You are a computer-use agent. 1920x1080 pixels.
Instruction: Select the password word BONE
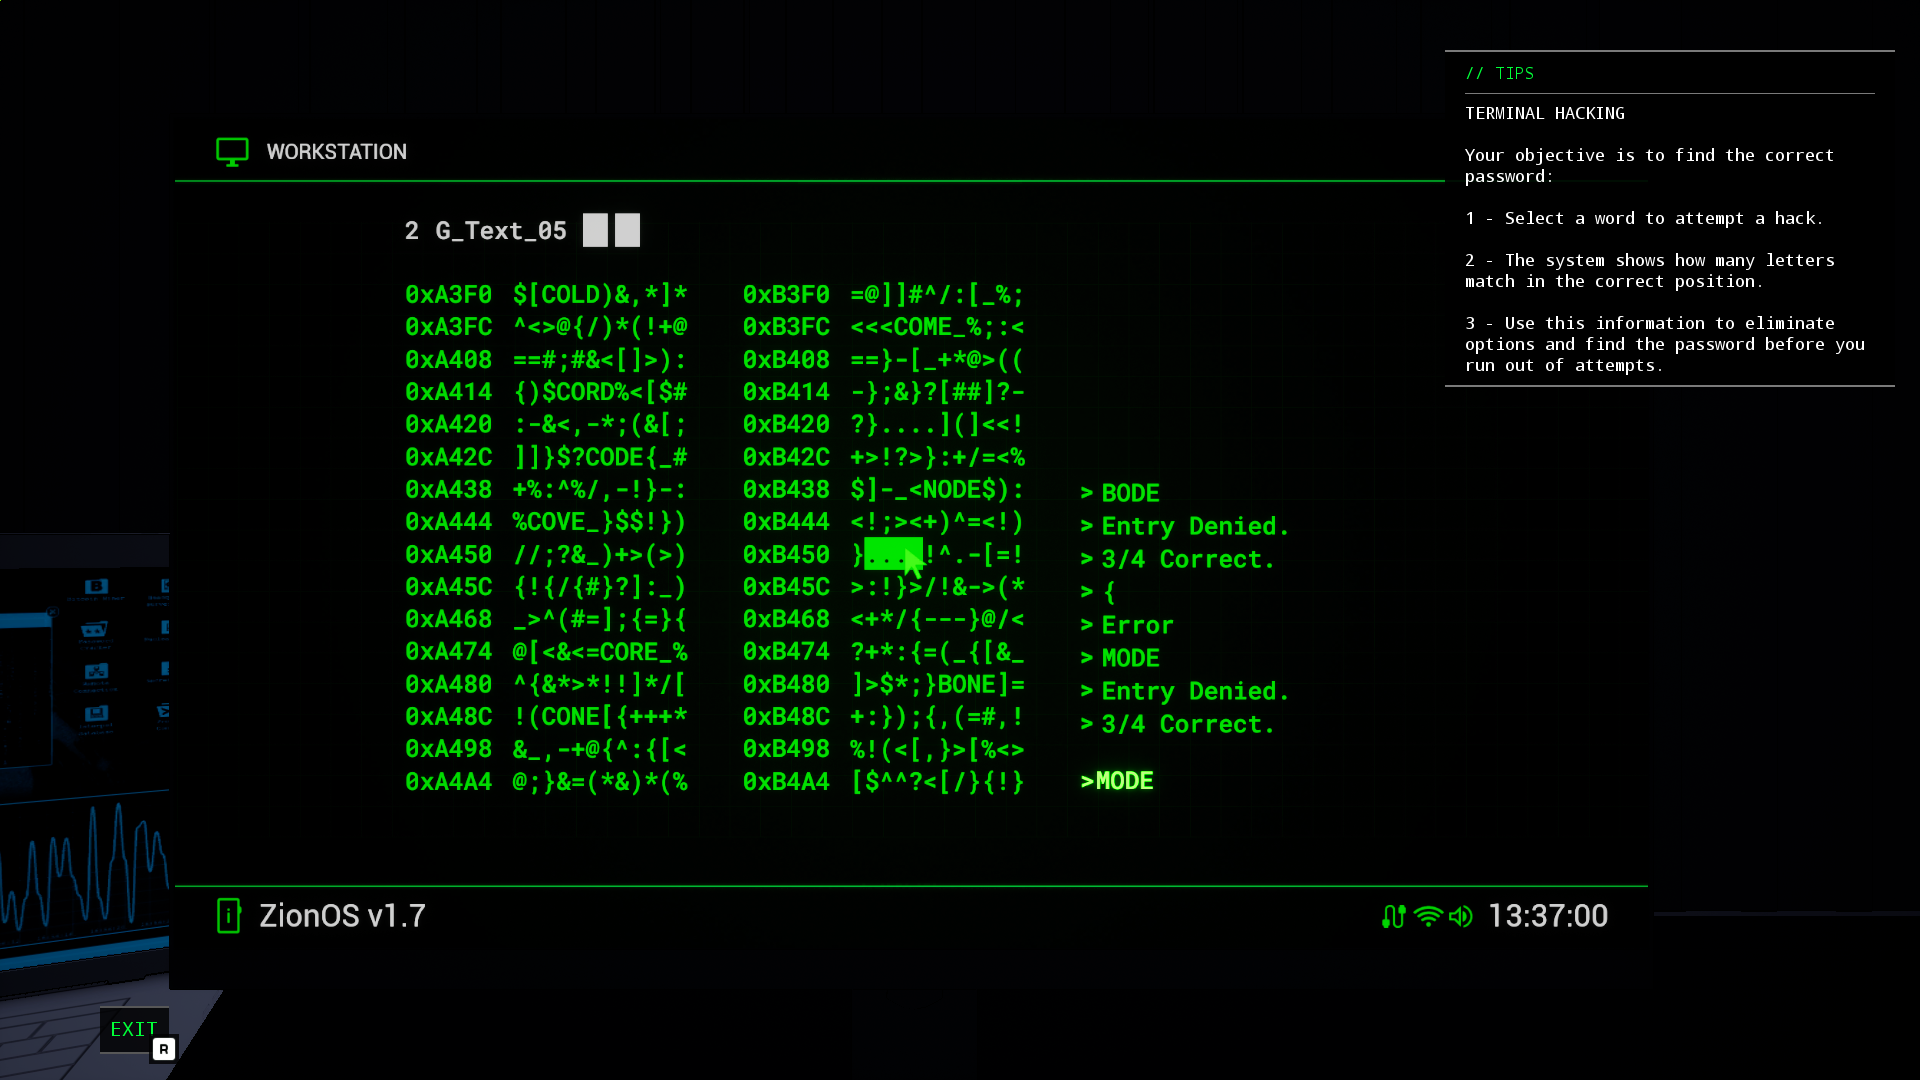pos(967,685)
